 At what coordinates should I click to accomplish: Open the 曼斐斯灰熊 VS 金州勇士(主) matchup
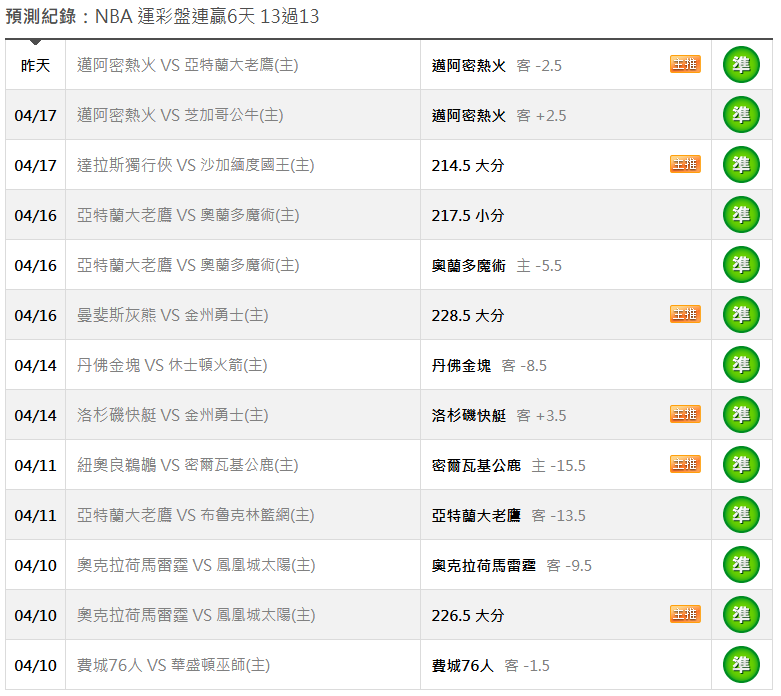[x=172, y=315]
